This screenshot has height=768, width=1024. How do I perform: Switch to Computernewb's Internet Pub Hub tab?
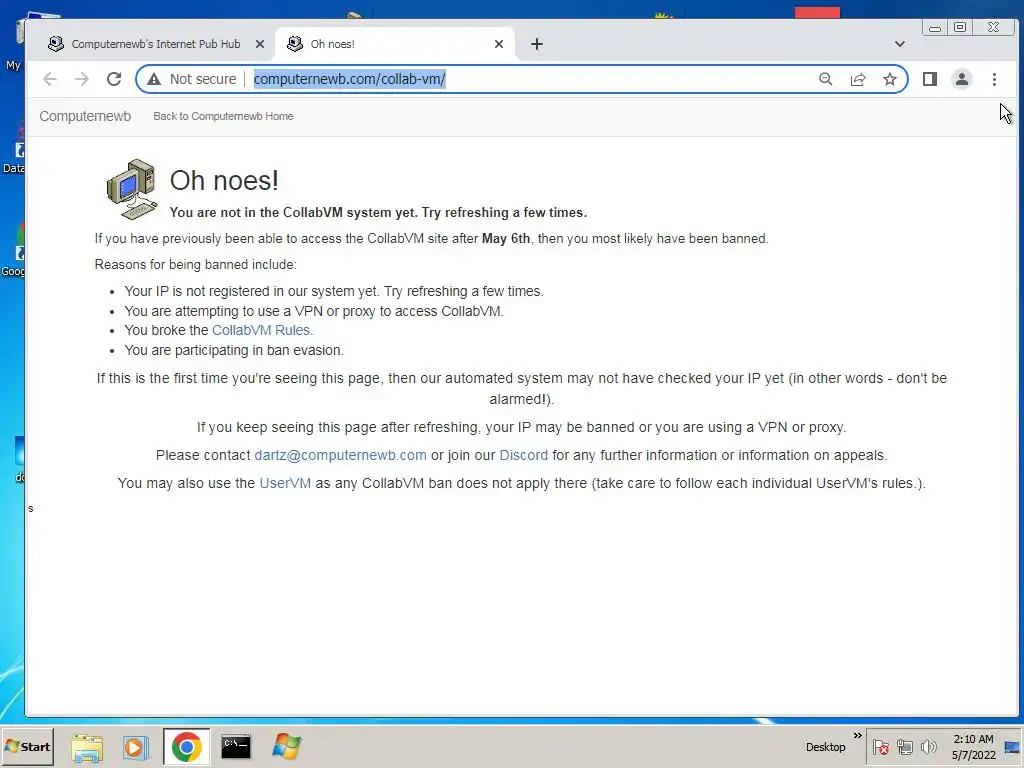point(155,44)
